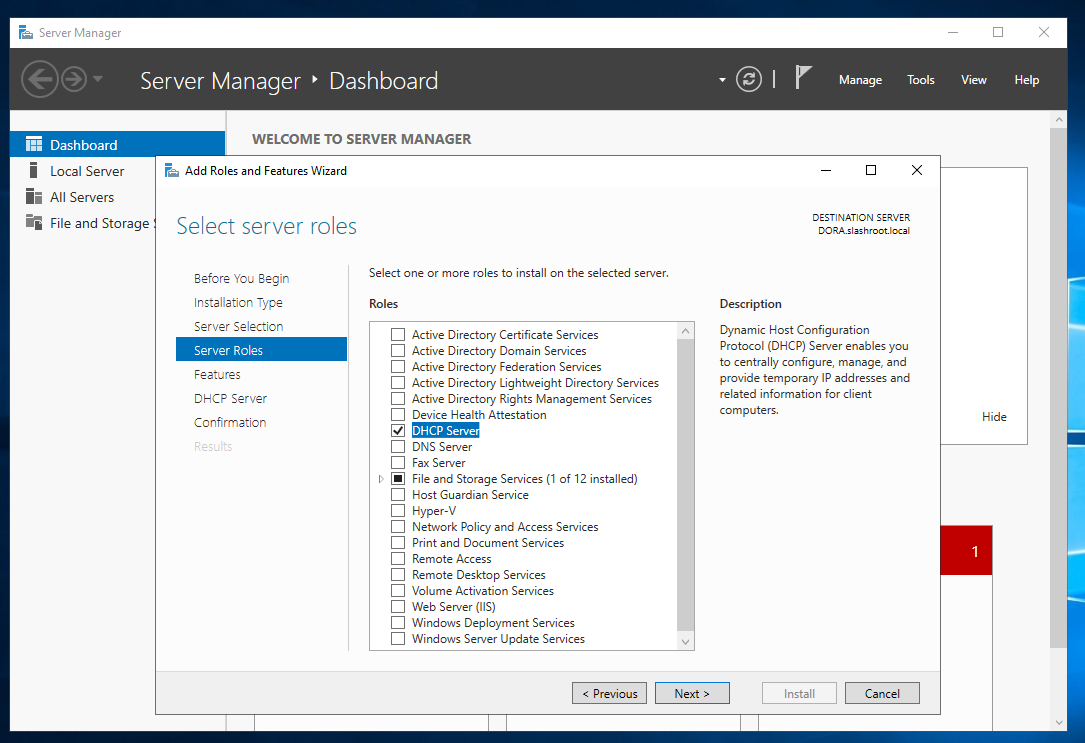
Task: Open the Manage menu
Action: click(860, 80)
